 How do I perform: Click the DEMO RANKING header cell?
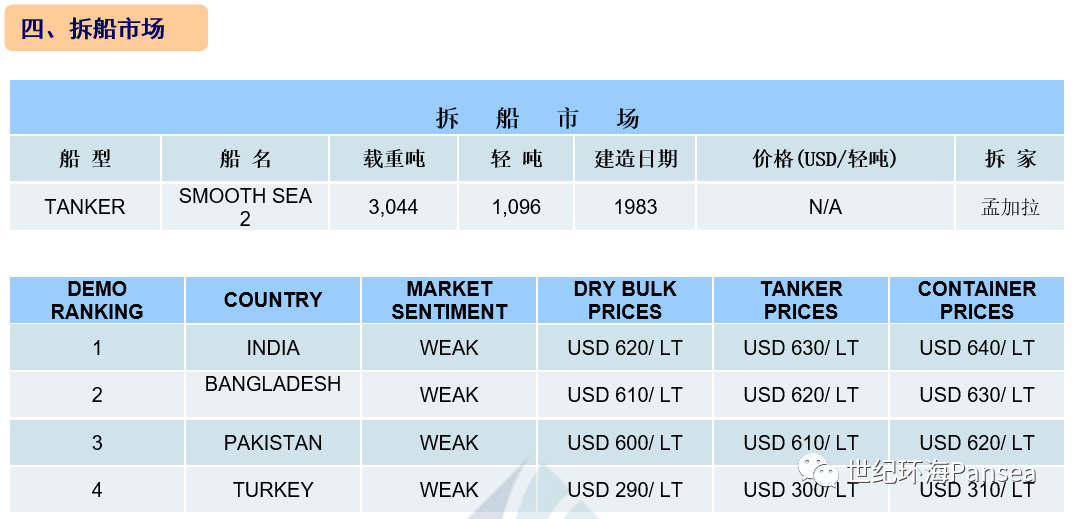[97, 300]
